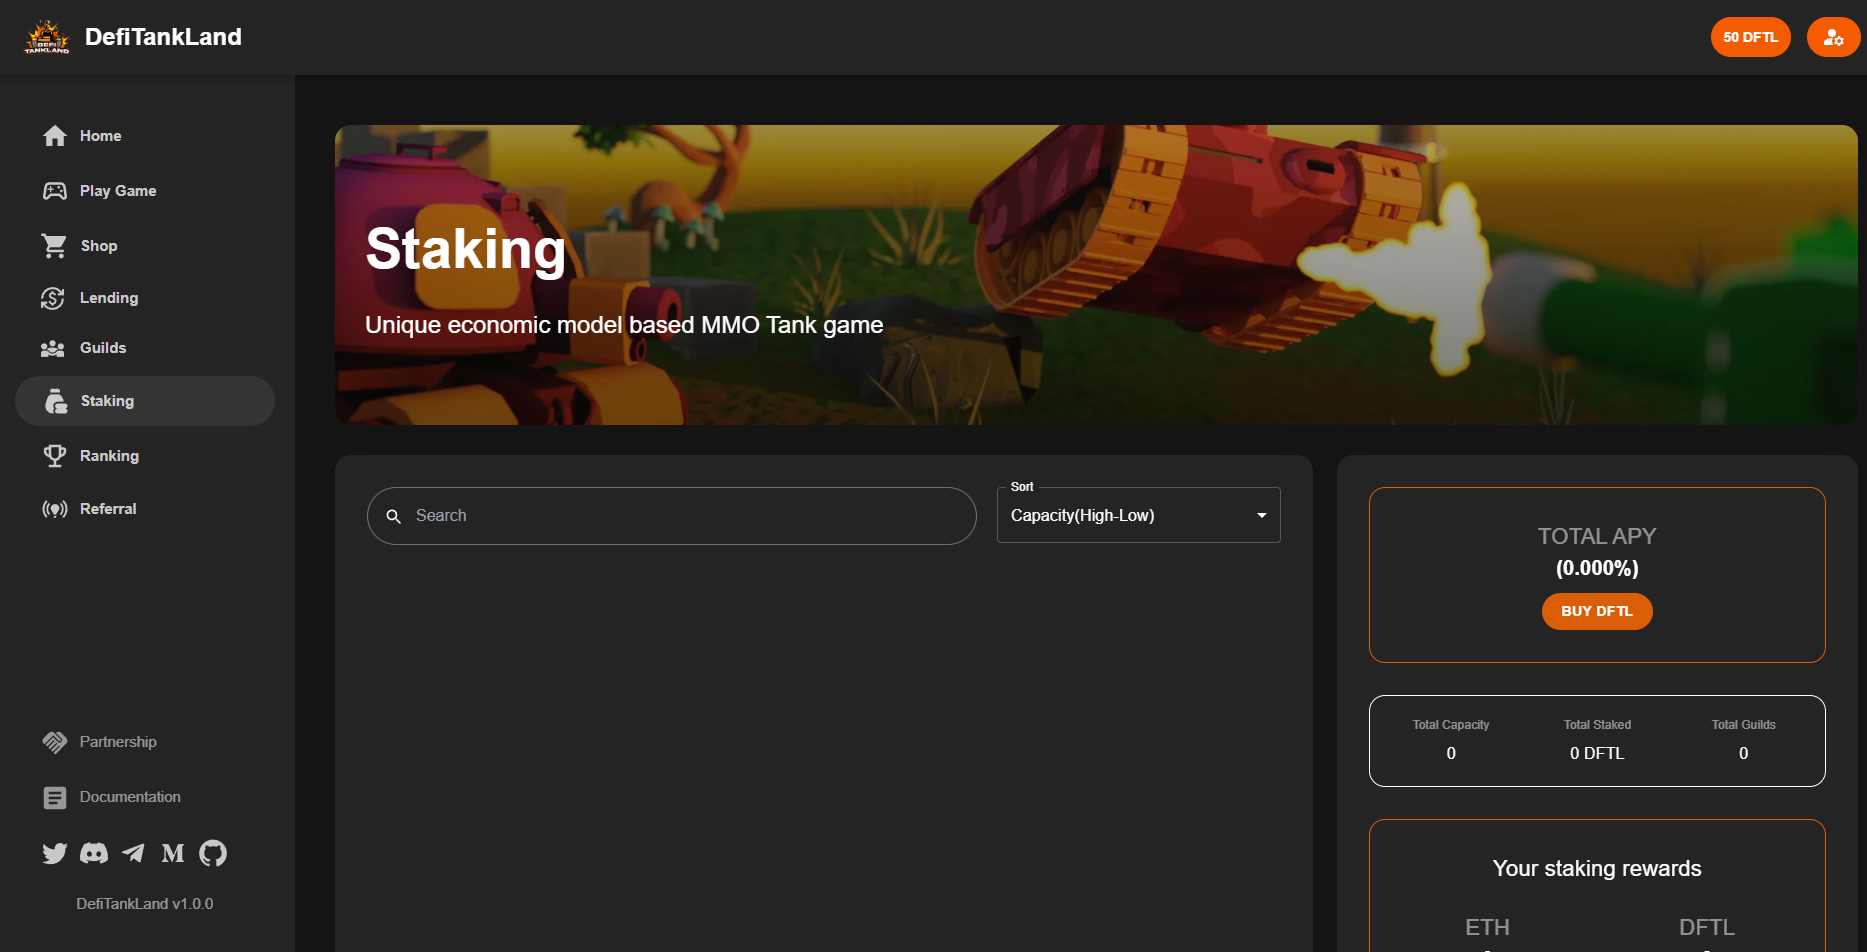1867x952 pixels.
Task: Click the DefiTankLand logo icon
Action: (47, 37)
